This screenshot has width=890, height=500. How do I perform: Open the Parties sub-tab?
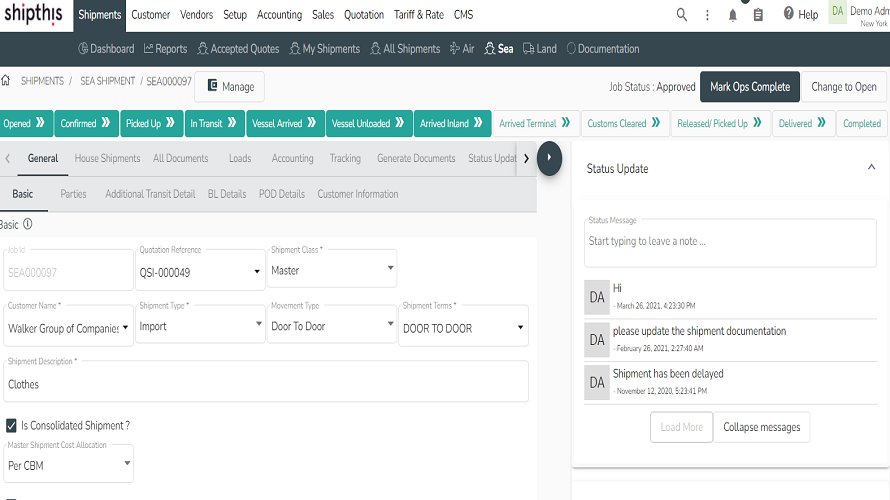(x=73, y=194)
